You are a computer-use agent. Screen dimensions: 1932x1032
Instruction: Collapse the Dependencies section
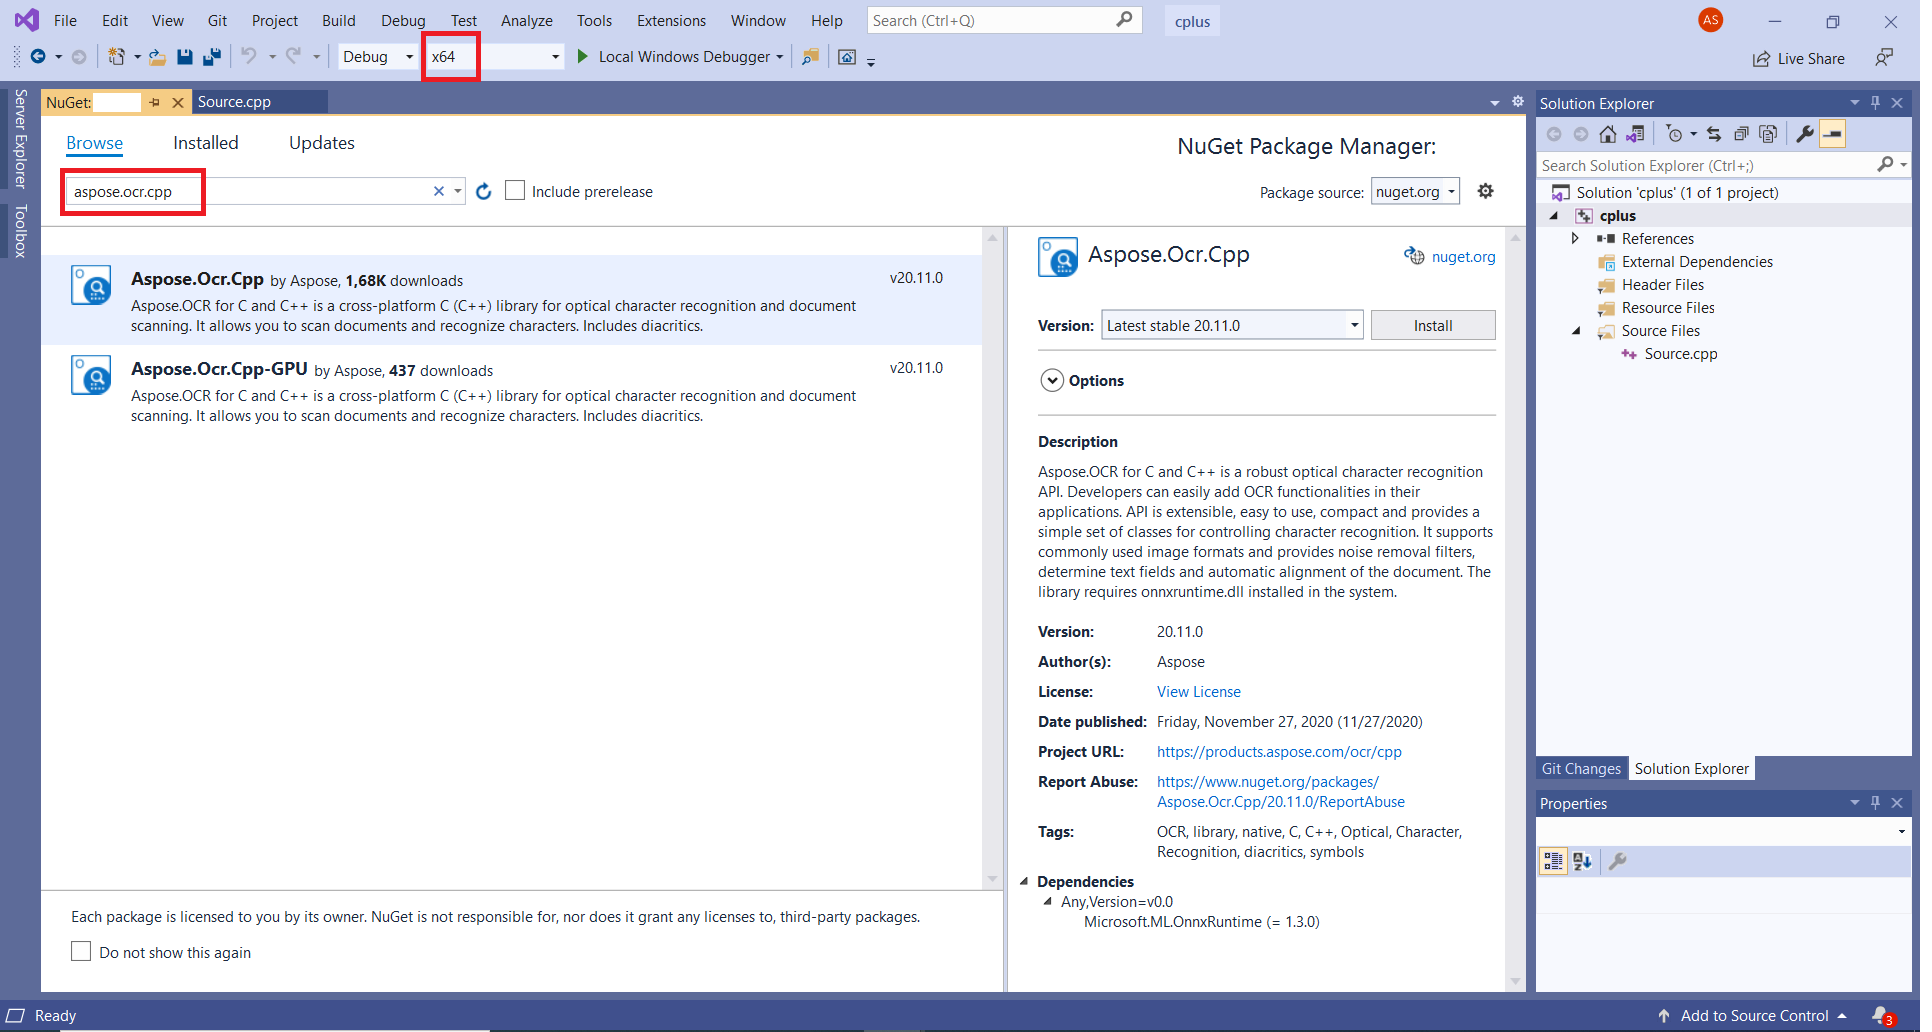coord(1024,881)
